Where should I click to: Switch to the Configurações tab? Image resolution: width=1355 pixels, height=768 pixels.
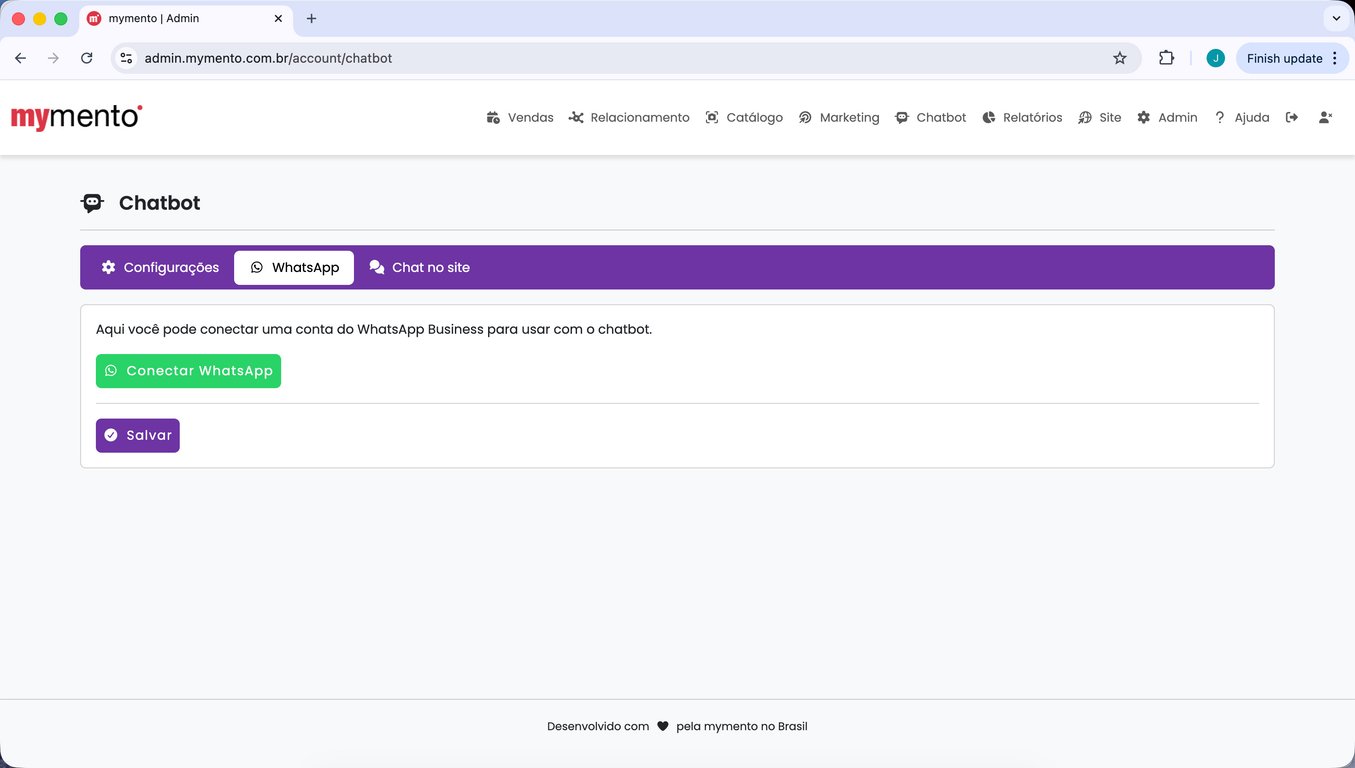[160, 268]
